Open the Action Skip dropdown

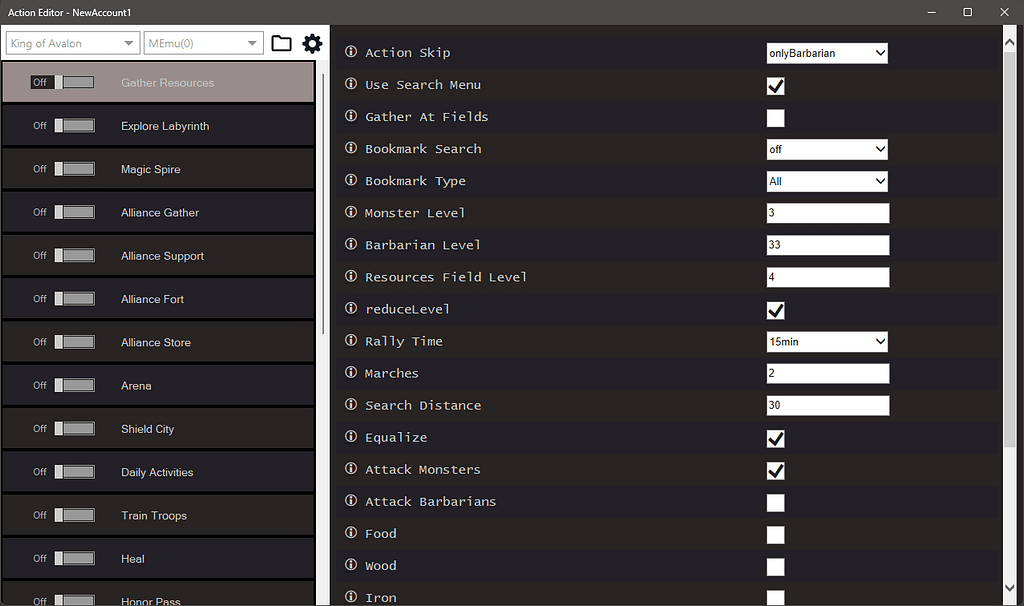point(827,53)
